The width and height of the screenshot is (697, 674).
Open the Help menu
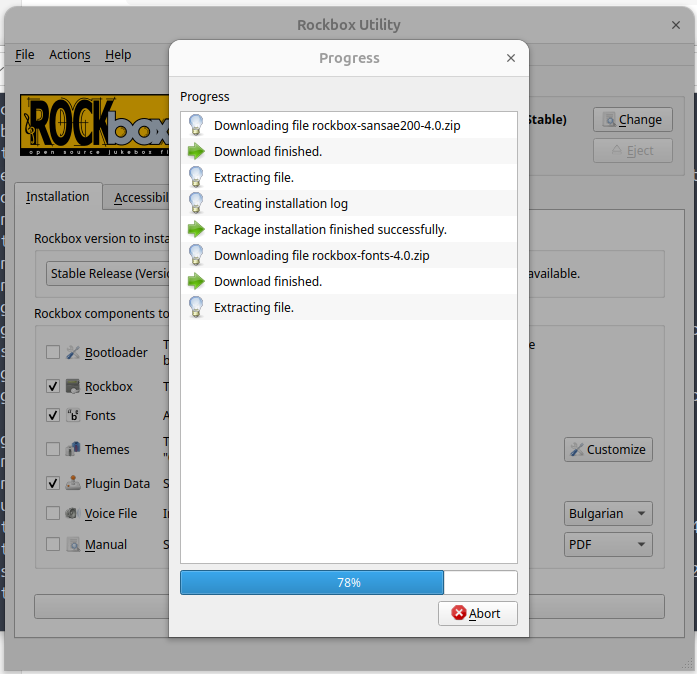click(x=118, y=55)
